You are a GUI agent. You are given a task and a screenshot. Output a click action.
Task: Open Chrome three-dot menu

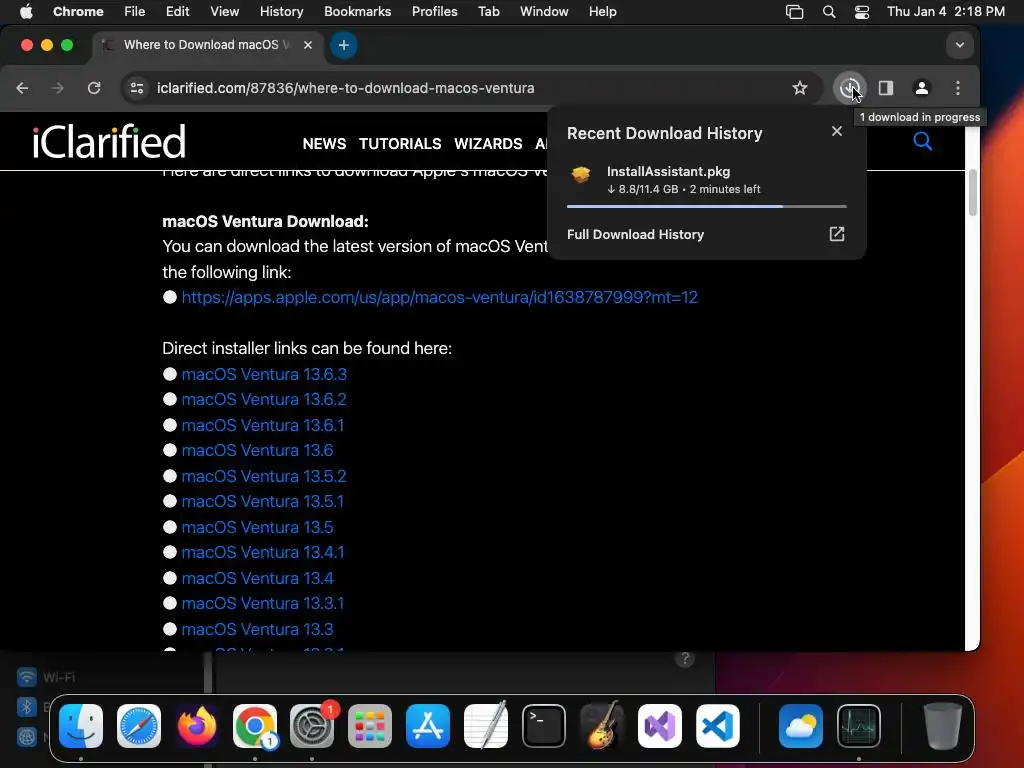point(957,88)
